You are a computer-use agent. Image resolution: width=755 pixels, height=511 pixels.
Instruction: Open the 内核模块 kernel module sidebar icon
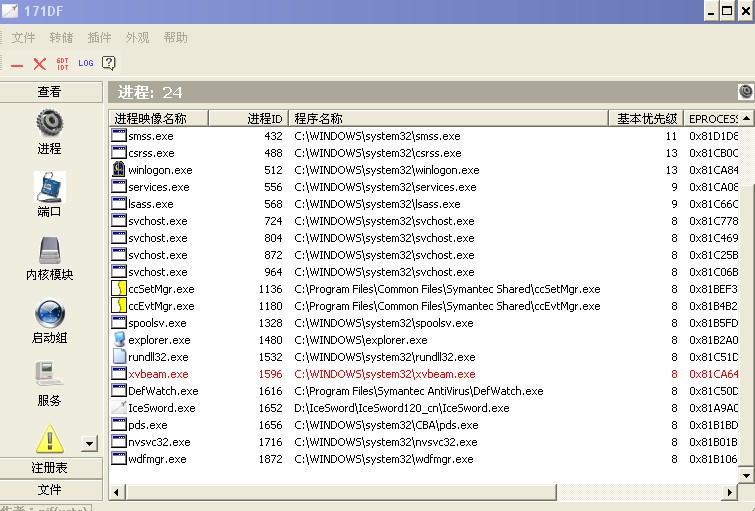[50, 251]
